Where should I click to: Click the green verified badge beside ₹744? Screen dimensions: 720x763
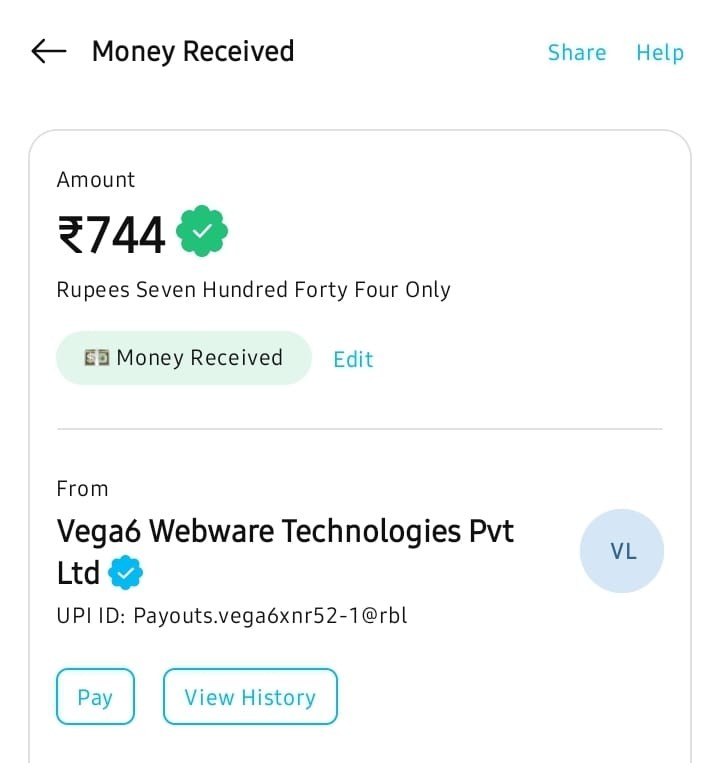[202, 232]
